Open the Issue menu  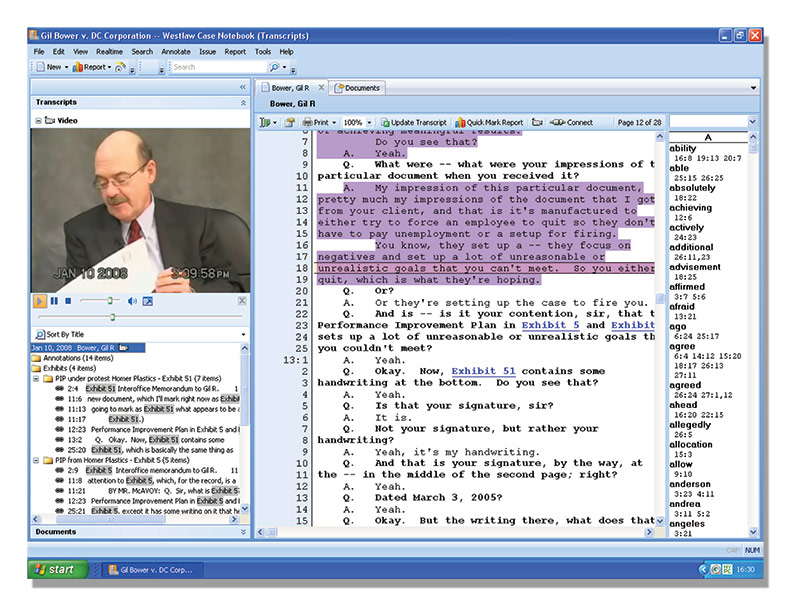207,52
